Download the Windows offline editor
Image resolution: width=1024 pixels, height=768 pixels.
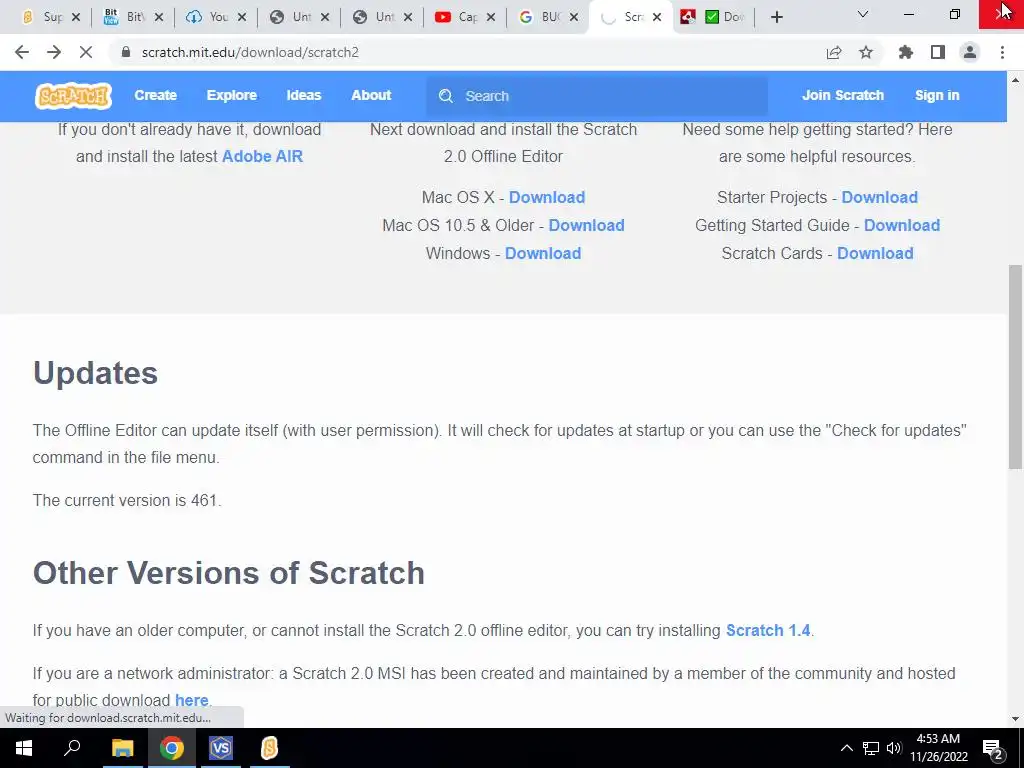coord(543,253)
